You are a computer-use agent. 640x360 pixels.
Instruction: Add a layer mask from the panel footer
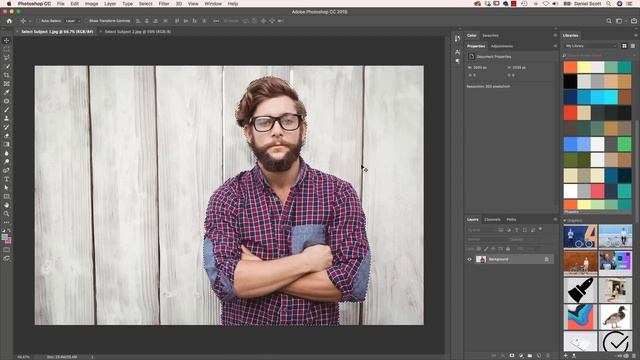[512, 356]
